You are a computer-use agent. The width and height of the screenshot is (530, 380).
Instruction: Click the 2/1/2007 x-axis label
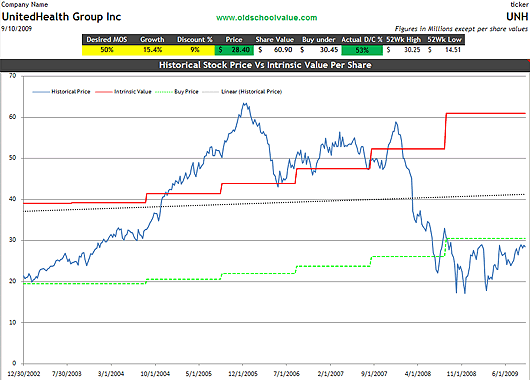tap(330, 374)
